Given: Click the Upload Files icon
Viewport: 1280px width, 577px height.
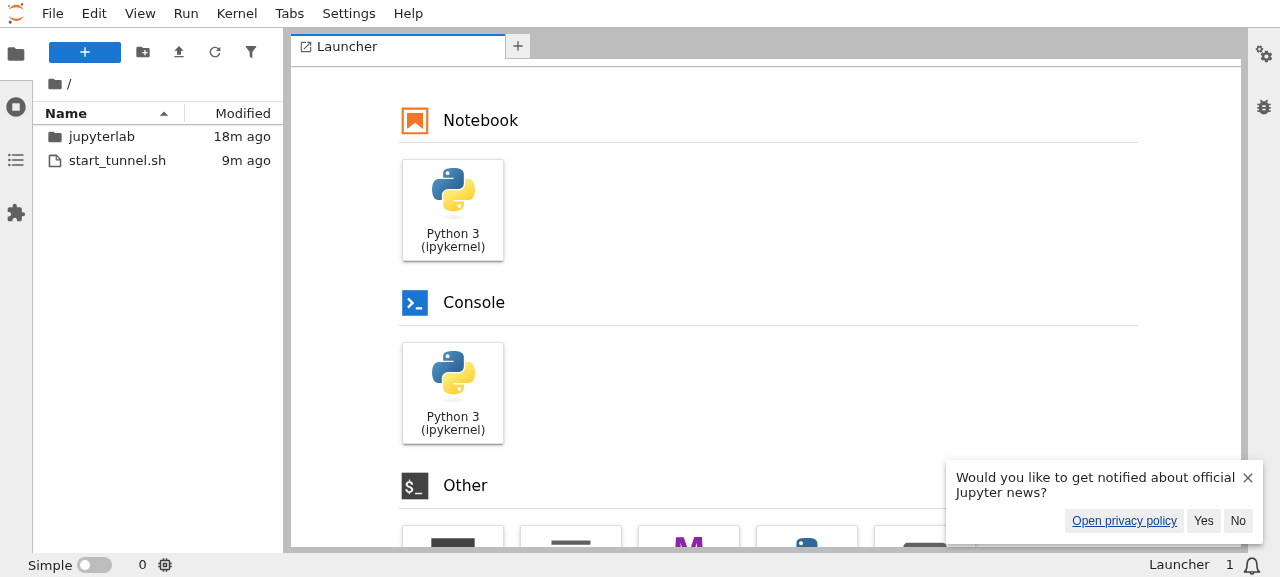Looking at the screenshot, I should (179, 52).
